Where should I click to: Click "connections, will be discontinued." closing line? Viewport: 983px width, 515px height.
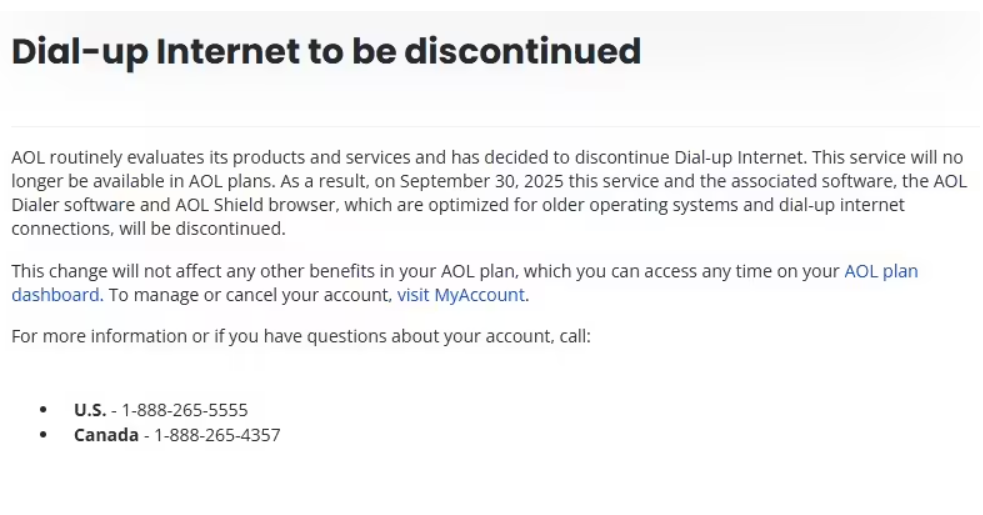tap(149, 229)
